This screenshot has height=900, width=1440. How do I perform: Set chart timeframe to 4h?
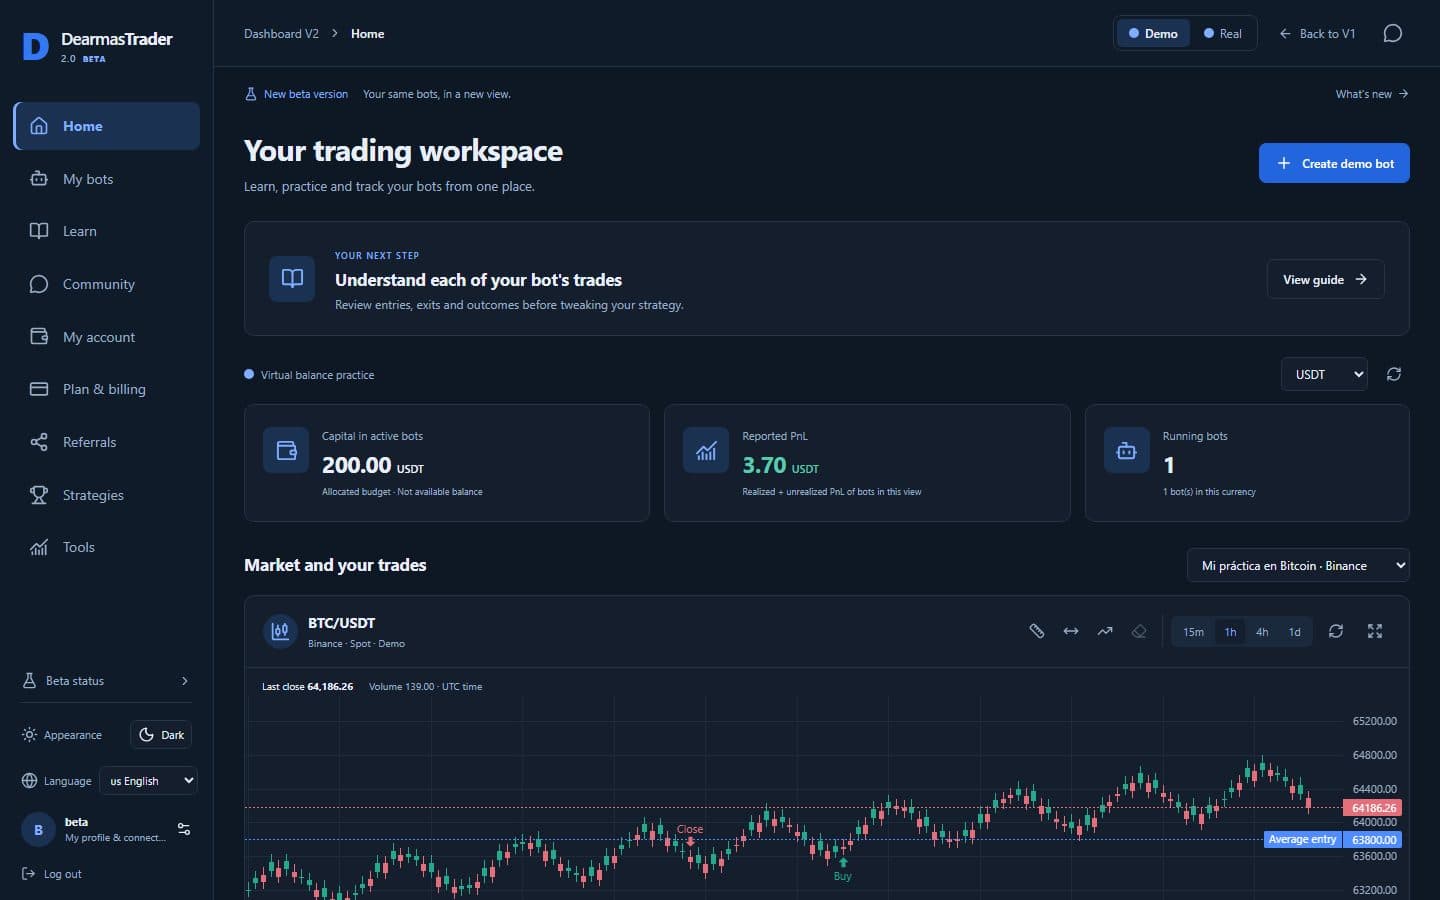[1262, 632]
